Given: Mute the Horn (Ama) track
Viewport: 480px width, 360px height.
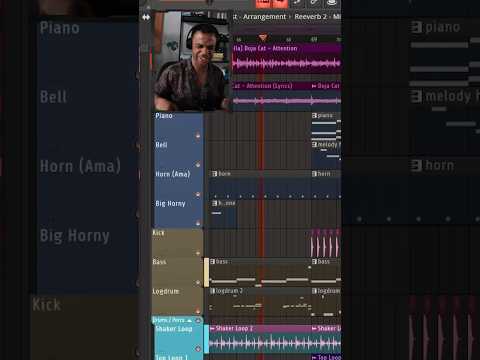Looking at the screenshot, I should click(198, 194).
